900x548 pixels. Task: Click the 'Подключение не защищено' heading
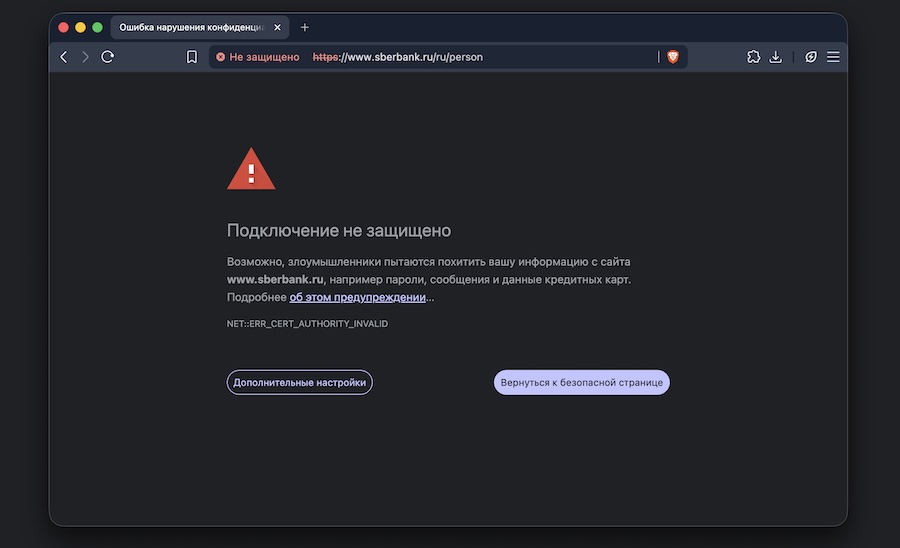[x=339, y=230]
